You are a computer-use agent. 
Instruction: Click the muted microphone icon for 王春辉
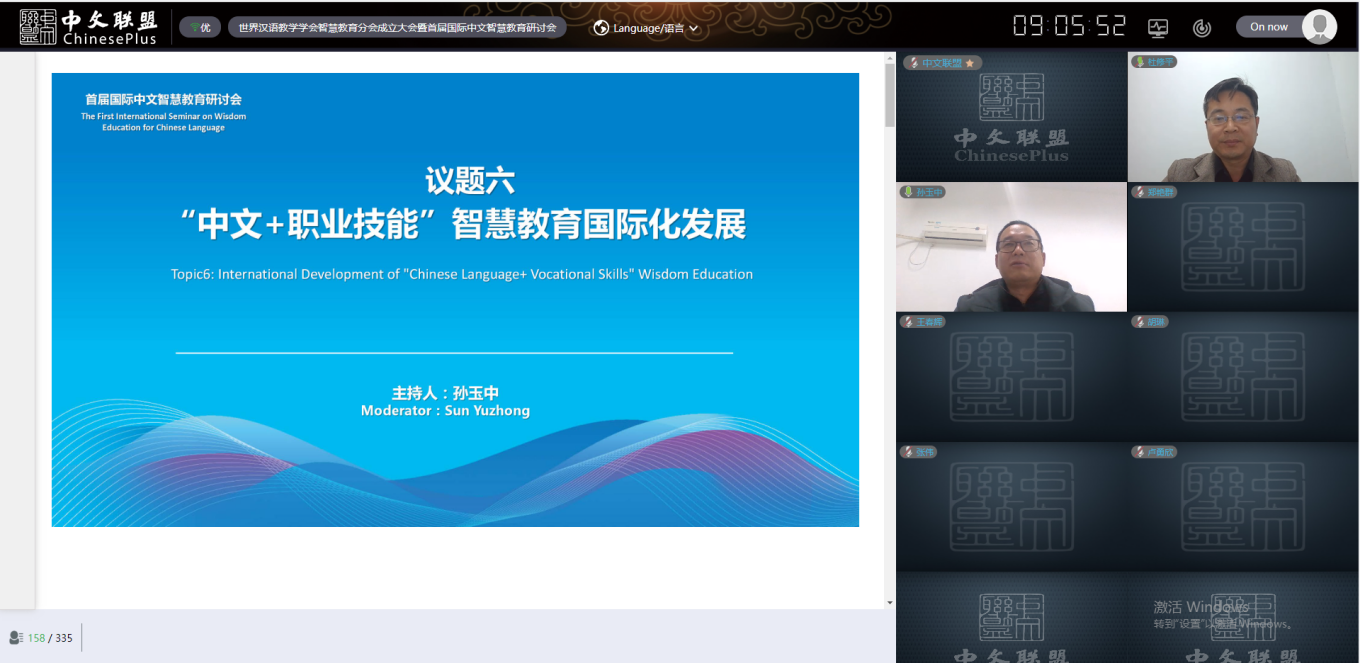[x=910, y=322]
